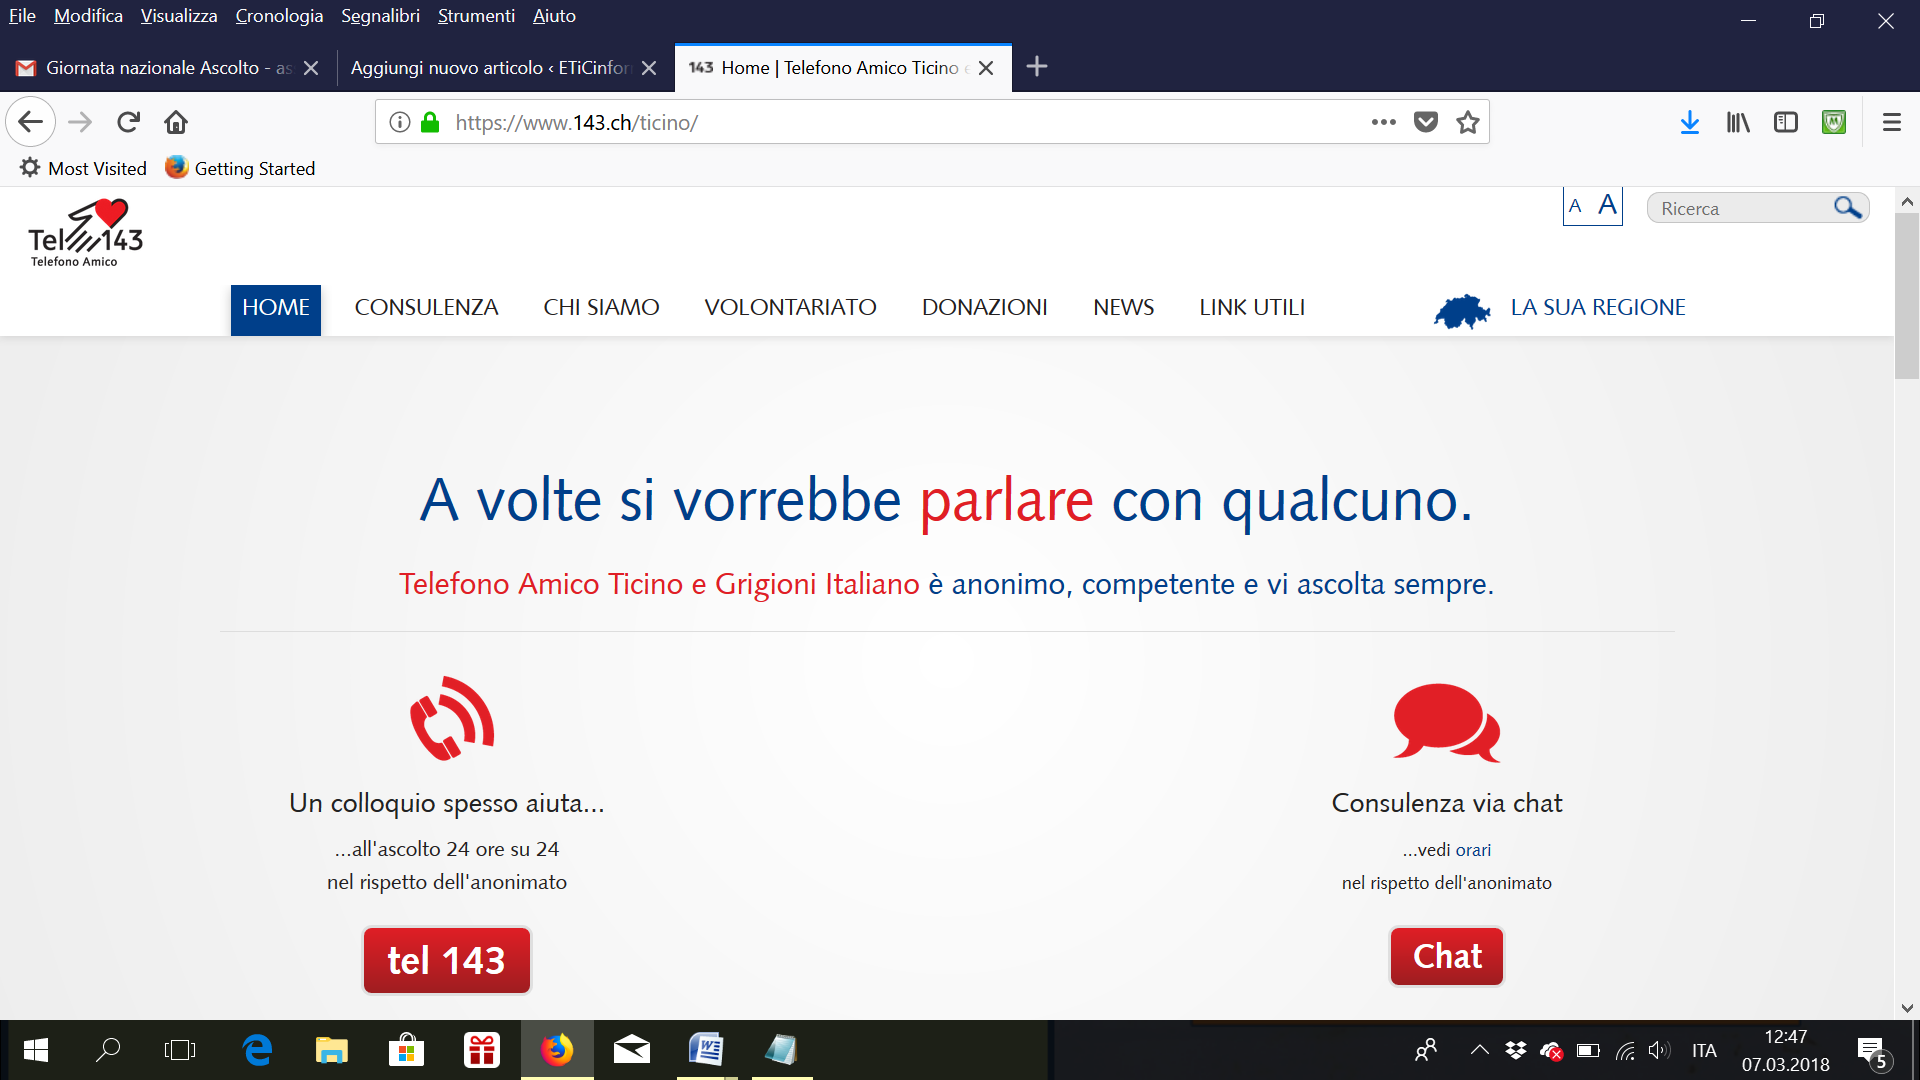Open VOLONTARIATO navigation item
Screen dimensions: 1920x1080
coord(790,308)
